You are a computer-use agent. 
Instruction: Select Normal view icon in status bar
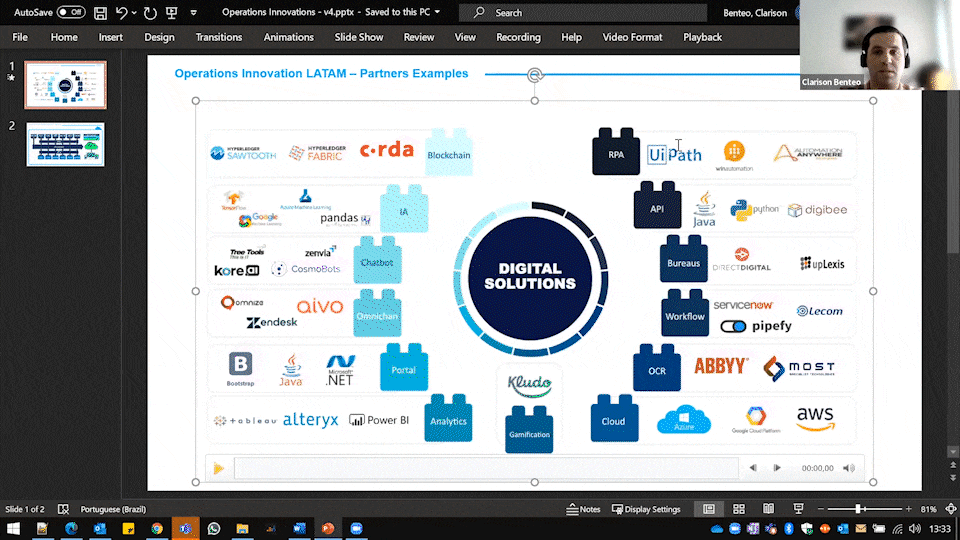coord(709,509)
